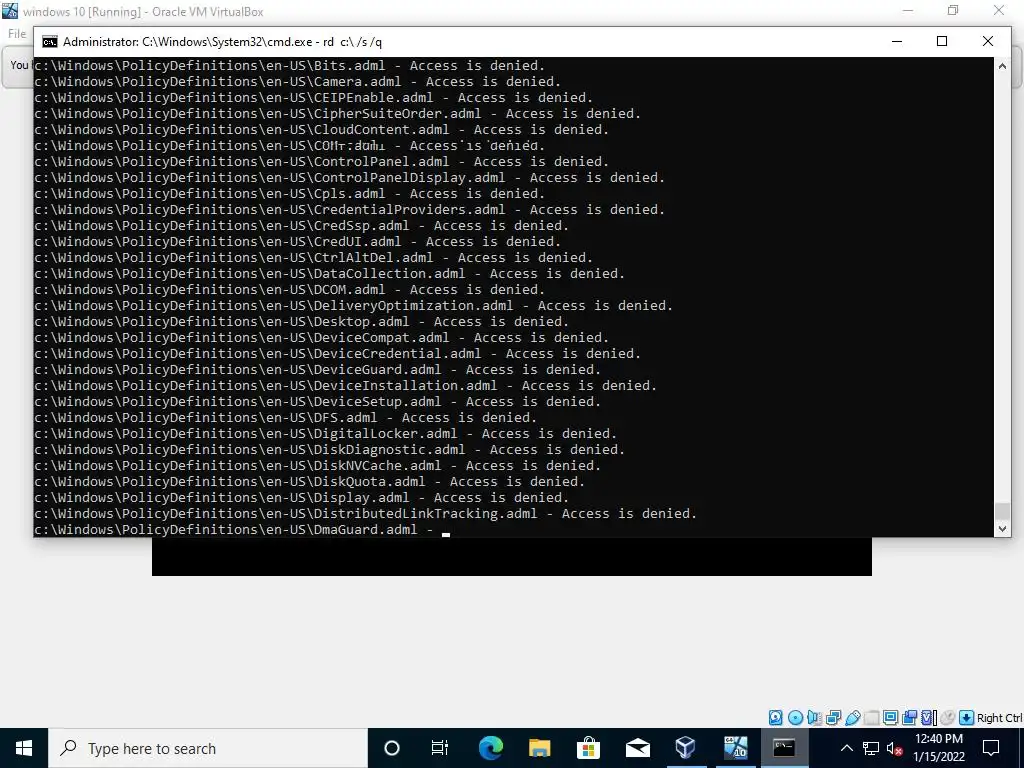Screen dimensions: 1024x768
Task: Restore down the VirtualBox window
Action: 953,10
